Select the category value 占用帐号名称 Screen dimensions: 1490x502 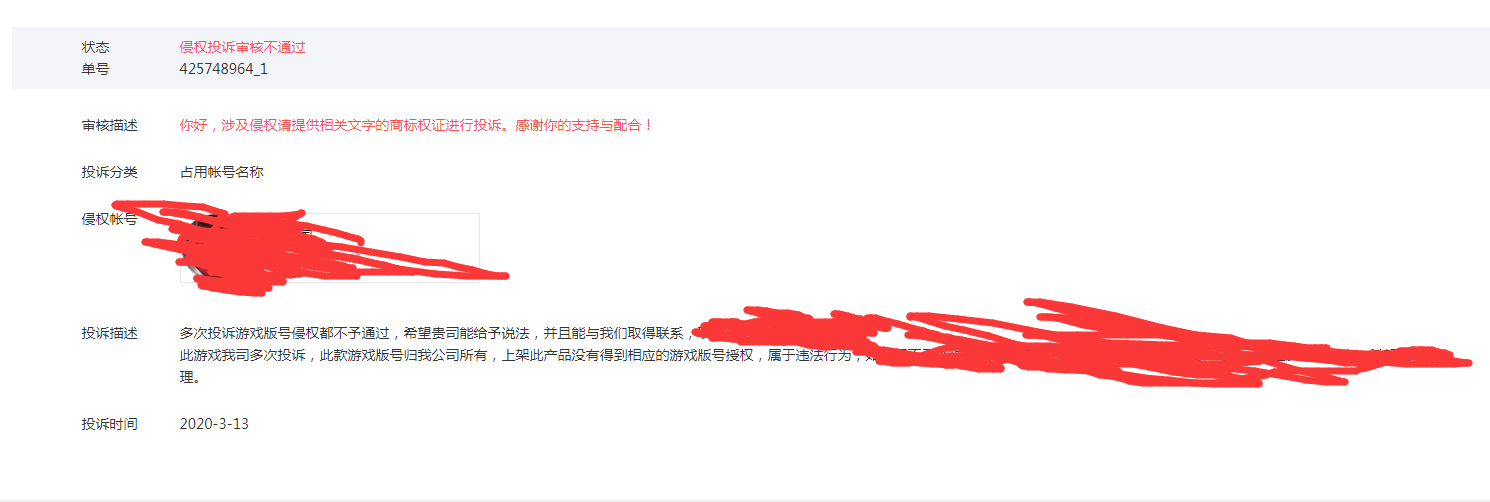pos(222,172)
